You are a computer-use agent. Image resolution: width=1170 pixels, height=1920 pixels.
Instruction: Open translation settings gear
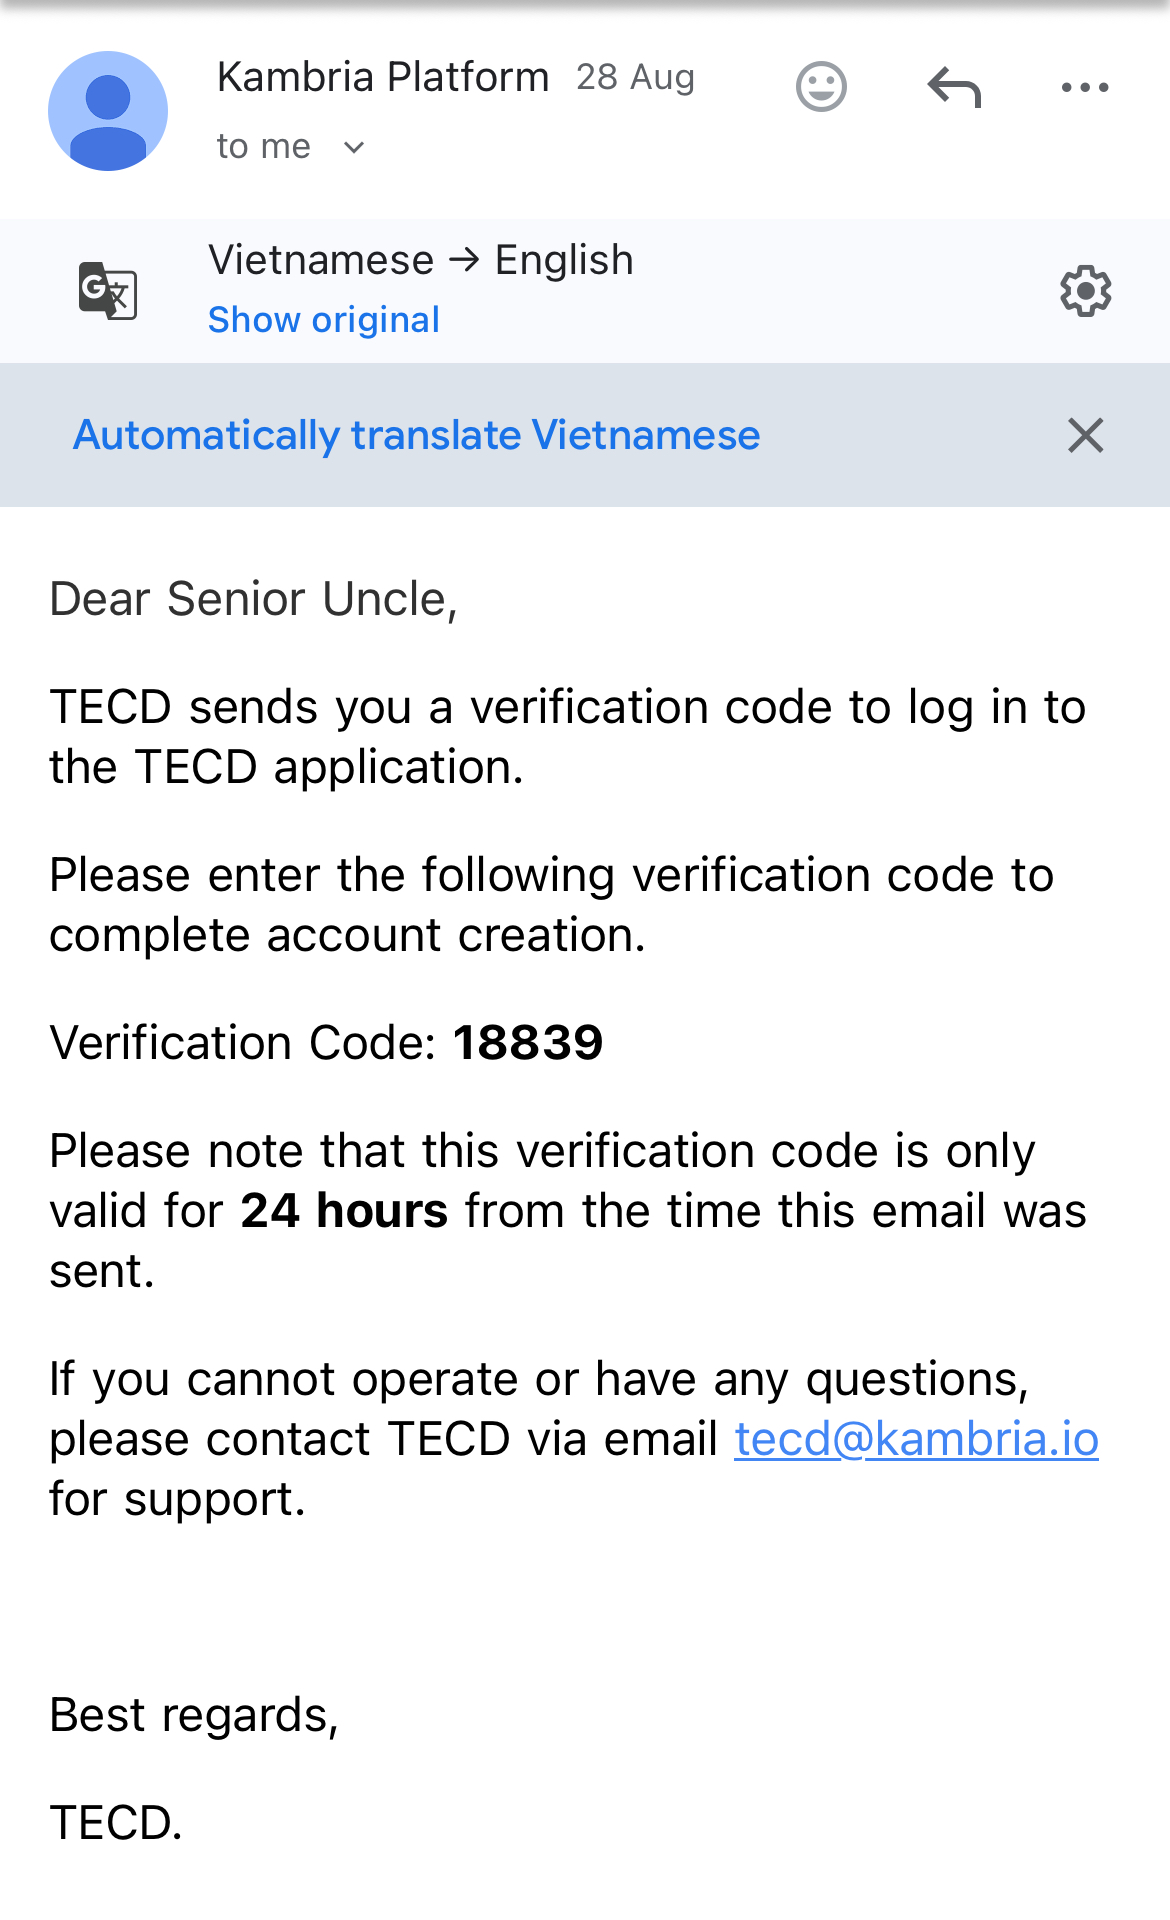pyautogui.click(x=1085, y=291)
